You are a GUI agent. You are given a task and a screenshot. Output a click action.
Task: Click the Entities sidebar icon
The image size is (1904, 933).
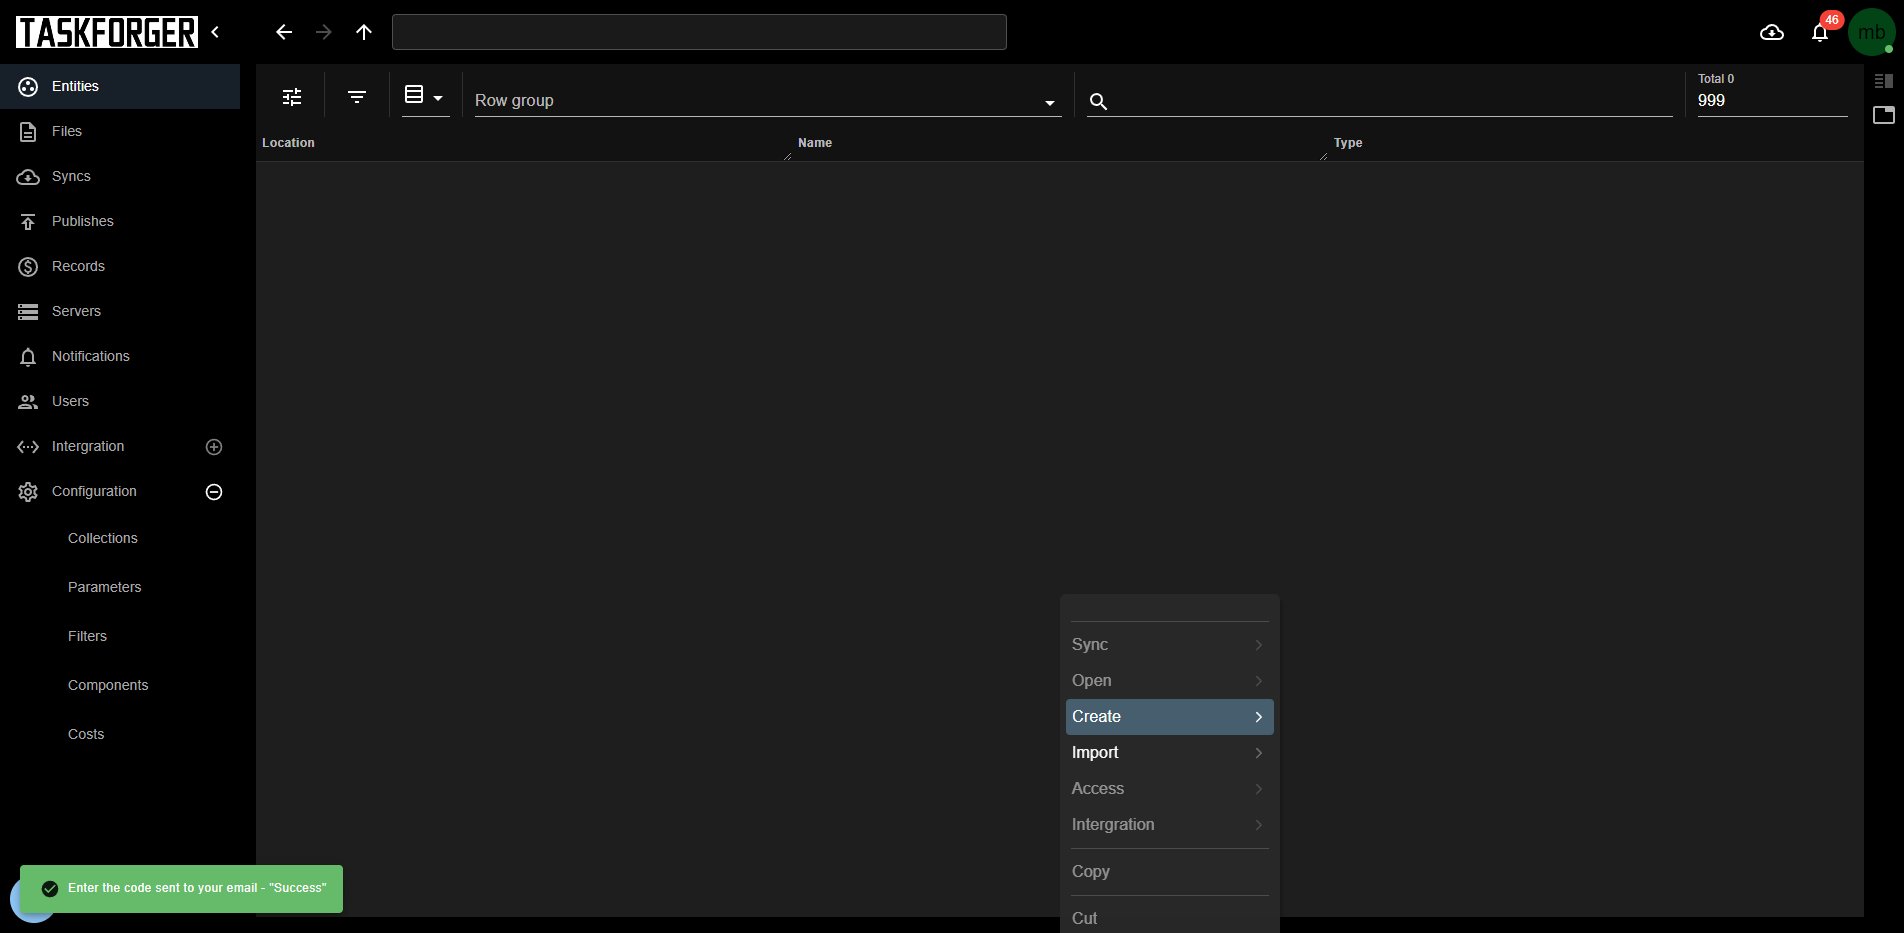(28, 87)
